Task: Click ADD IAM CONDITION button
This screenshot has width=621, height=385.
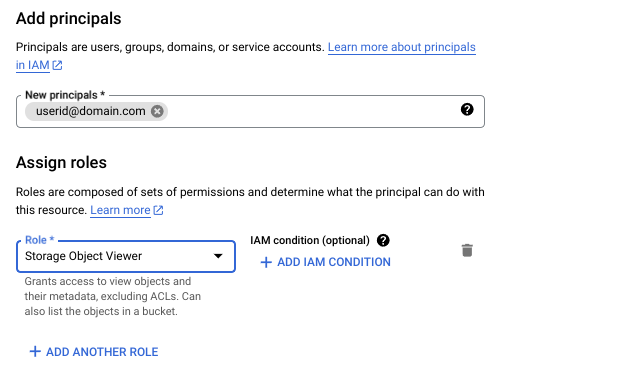Action: [x=326, y=262]
